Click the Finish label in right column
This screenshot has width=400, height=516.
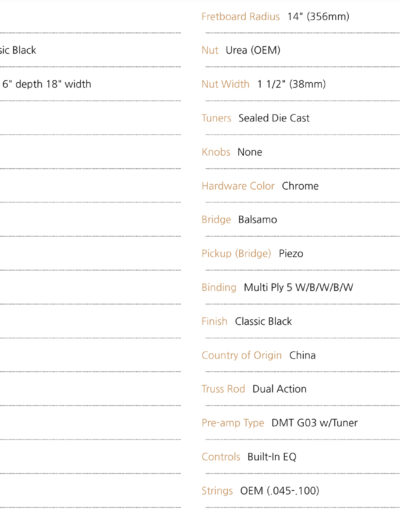214,321
